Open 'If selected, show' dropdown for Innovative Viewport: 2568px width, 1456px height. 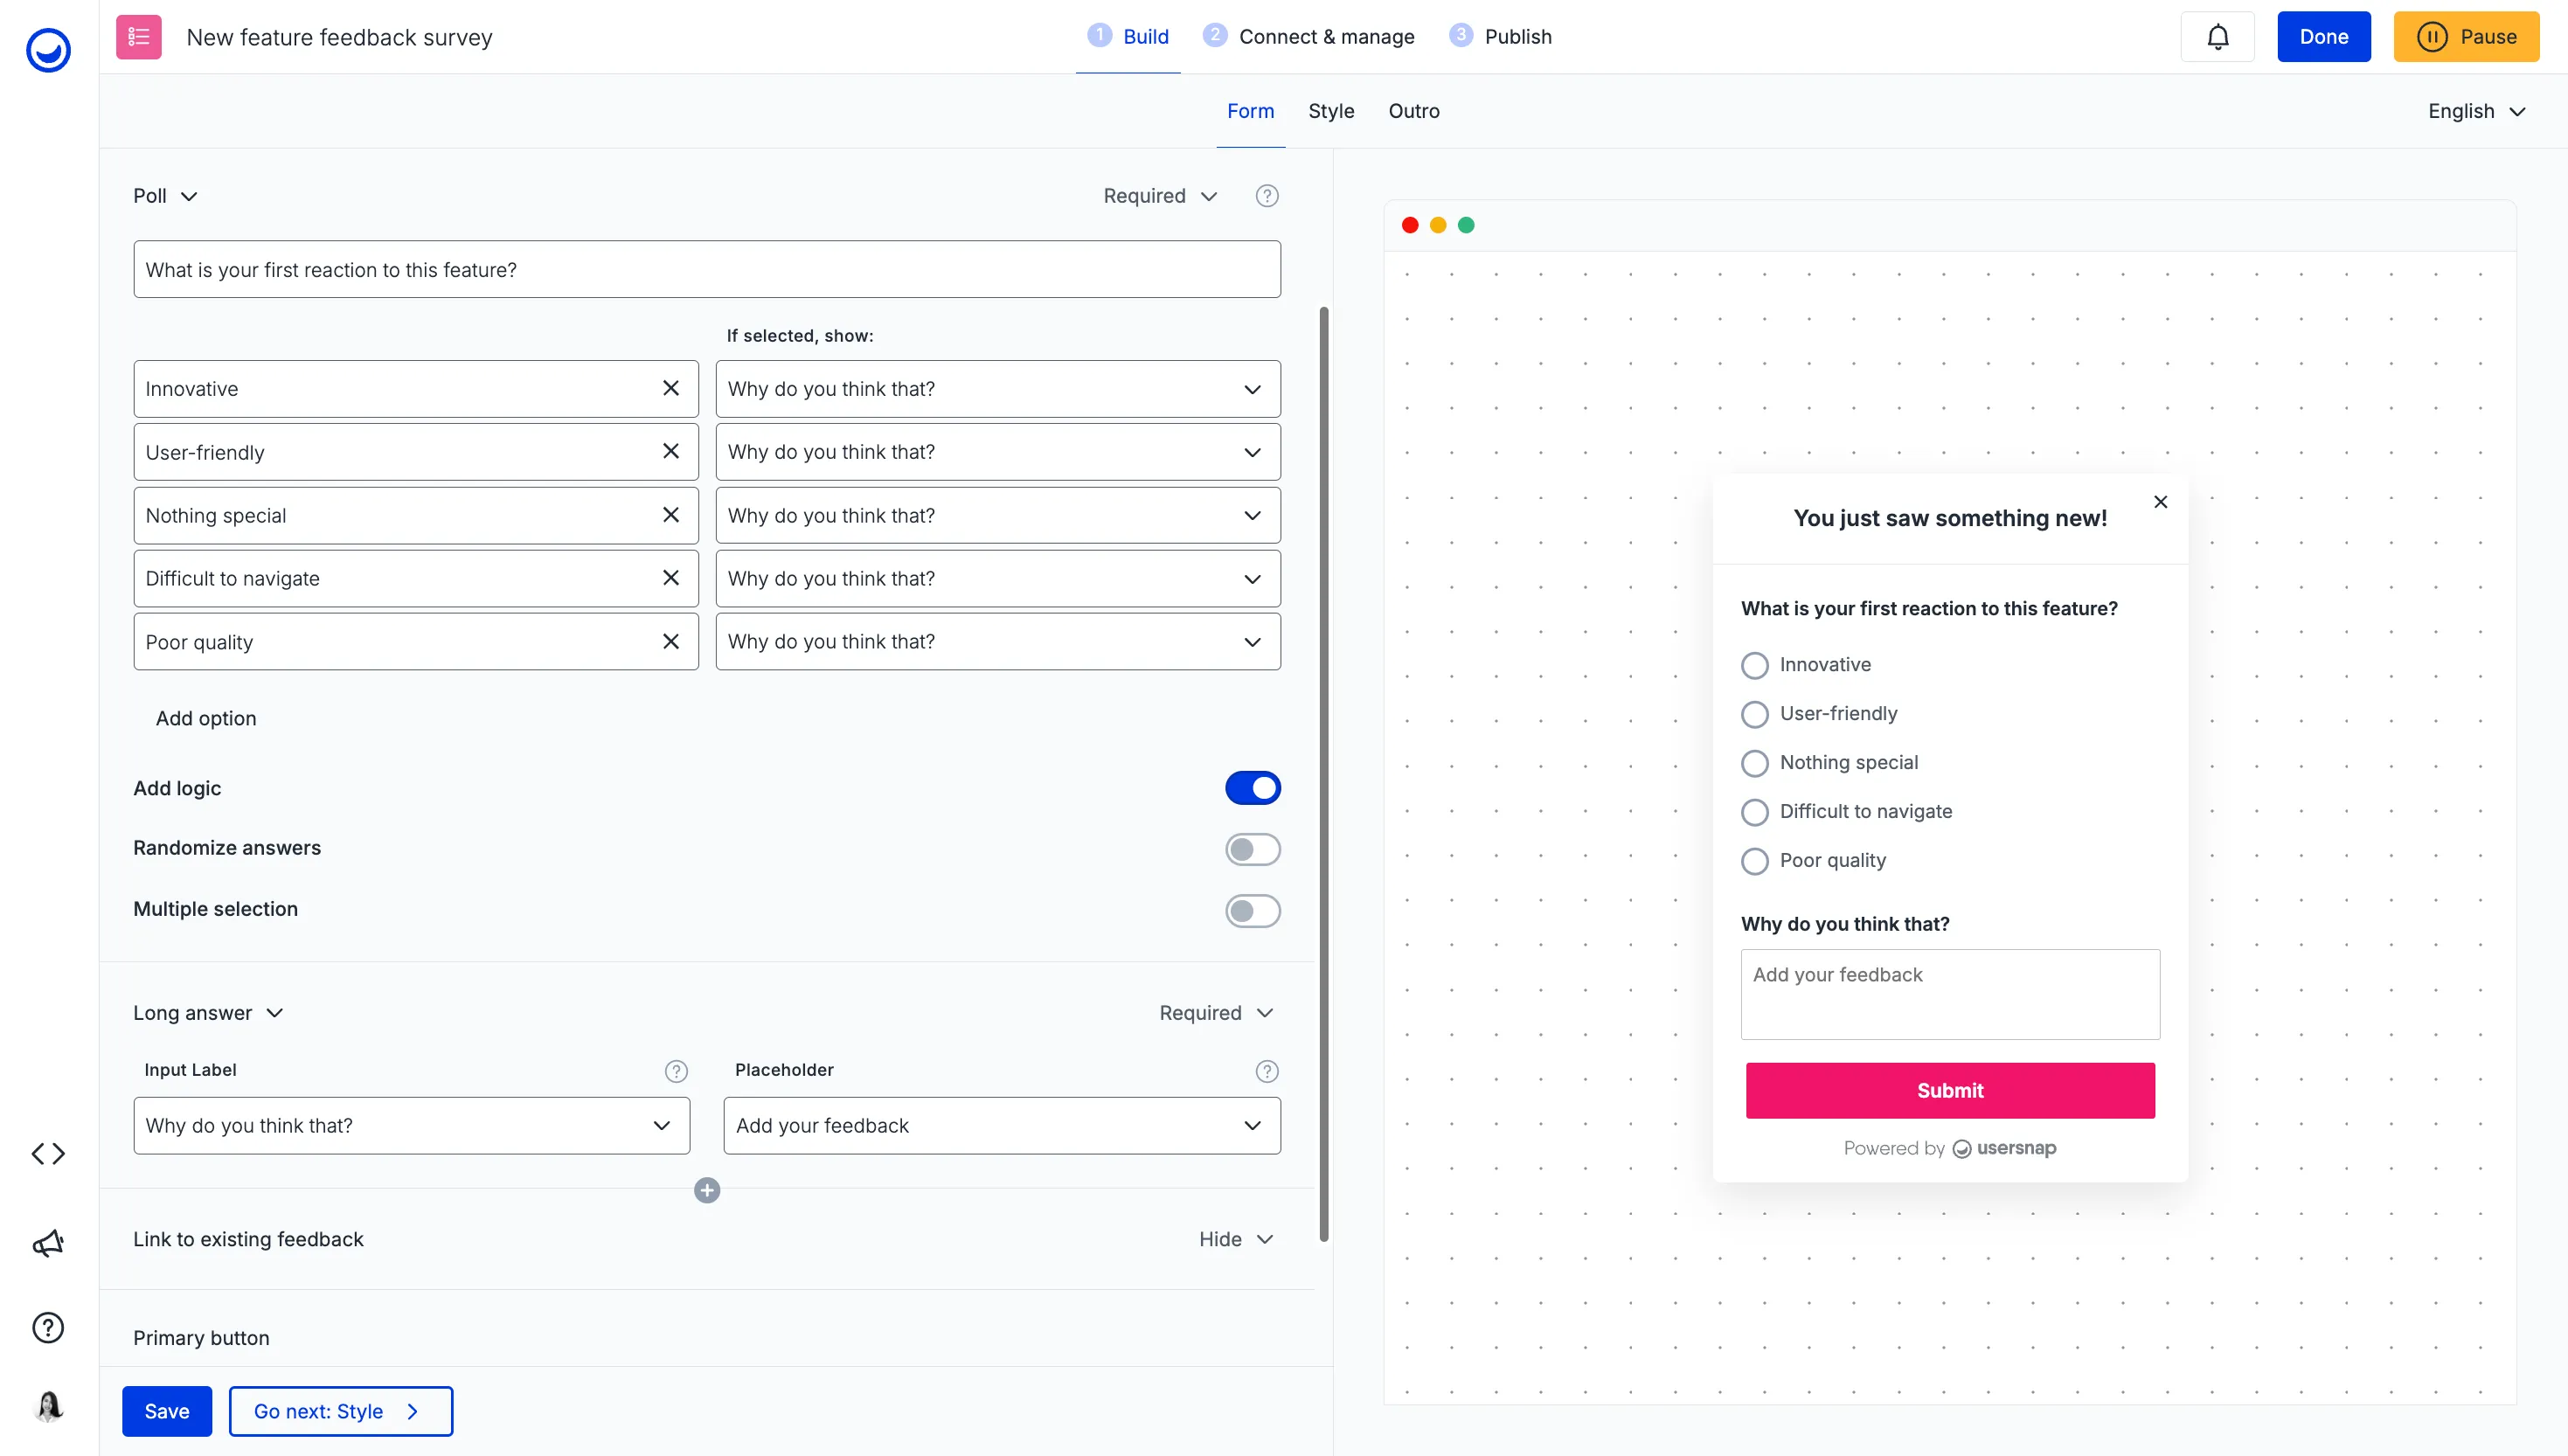(x=997, y=389)
